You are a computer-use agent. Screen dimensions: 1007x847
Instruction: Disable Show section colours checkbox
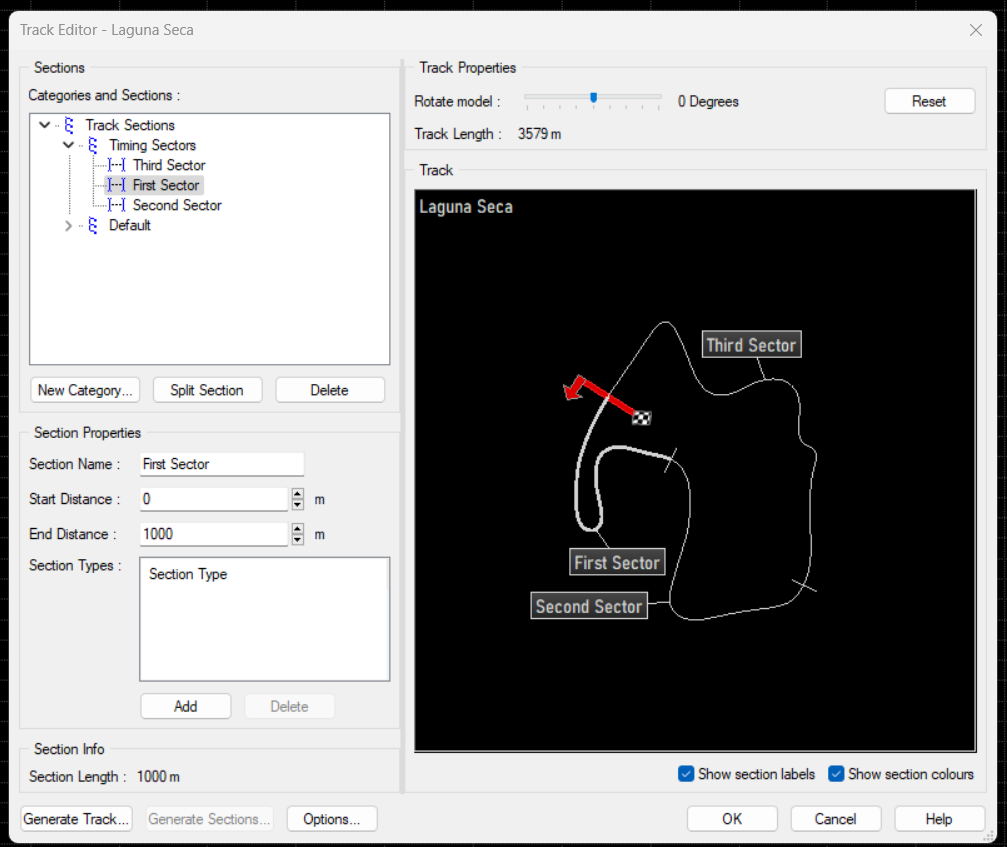836,774
